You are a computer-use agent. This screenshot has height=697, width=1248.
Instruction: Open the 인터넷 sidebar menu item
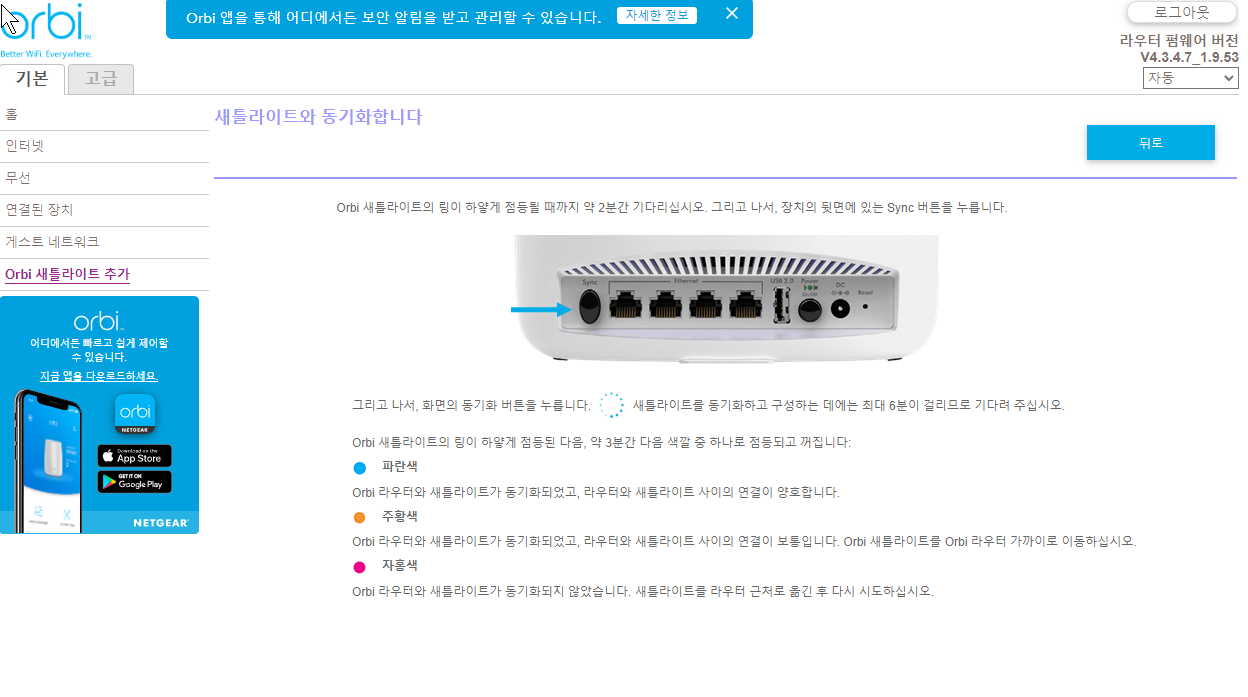pyautogui.click(x=104, y=146)
